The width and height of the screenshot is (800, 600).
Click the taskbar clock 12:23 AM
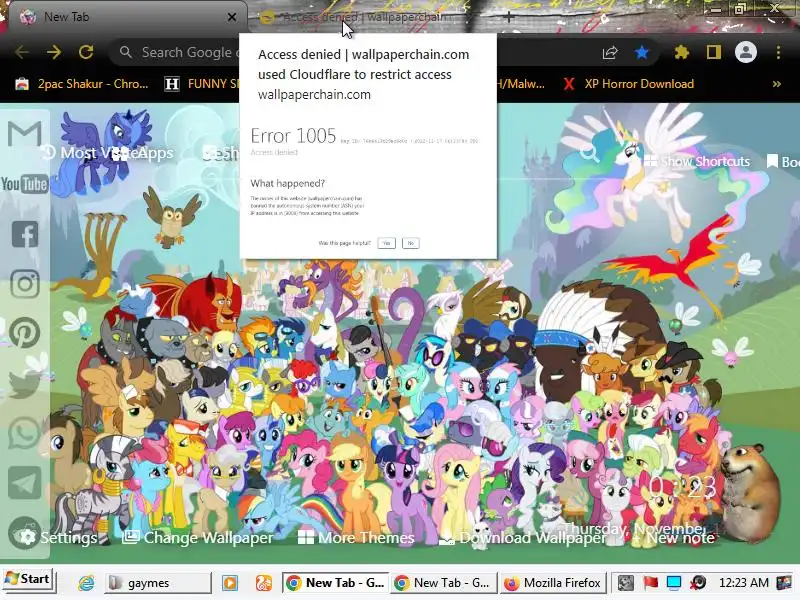coord(743,582)
